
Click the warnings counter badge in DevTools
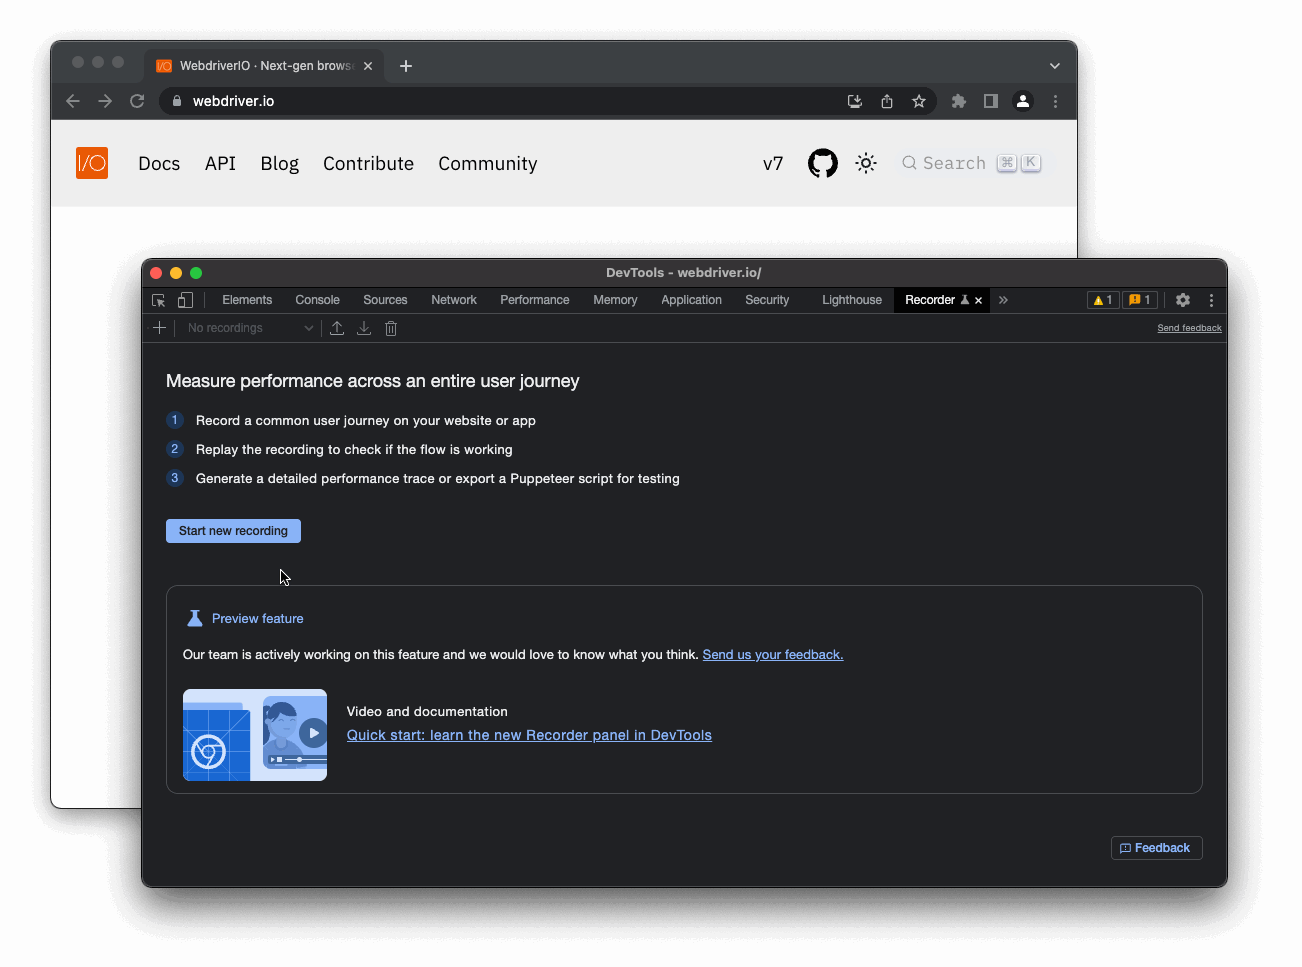(x=1103, y=300)
